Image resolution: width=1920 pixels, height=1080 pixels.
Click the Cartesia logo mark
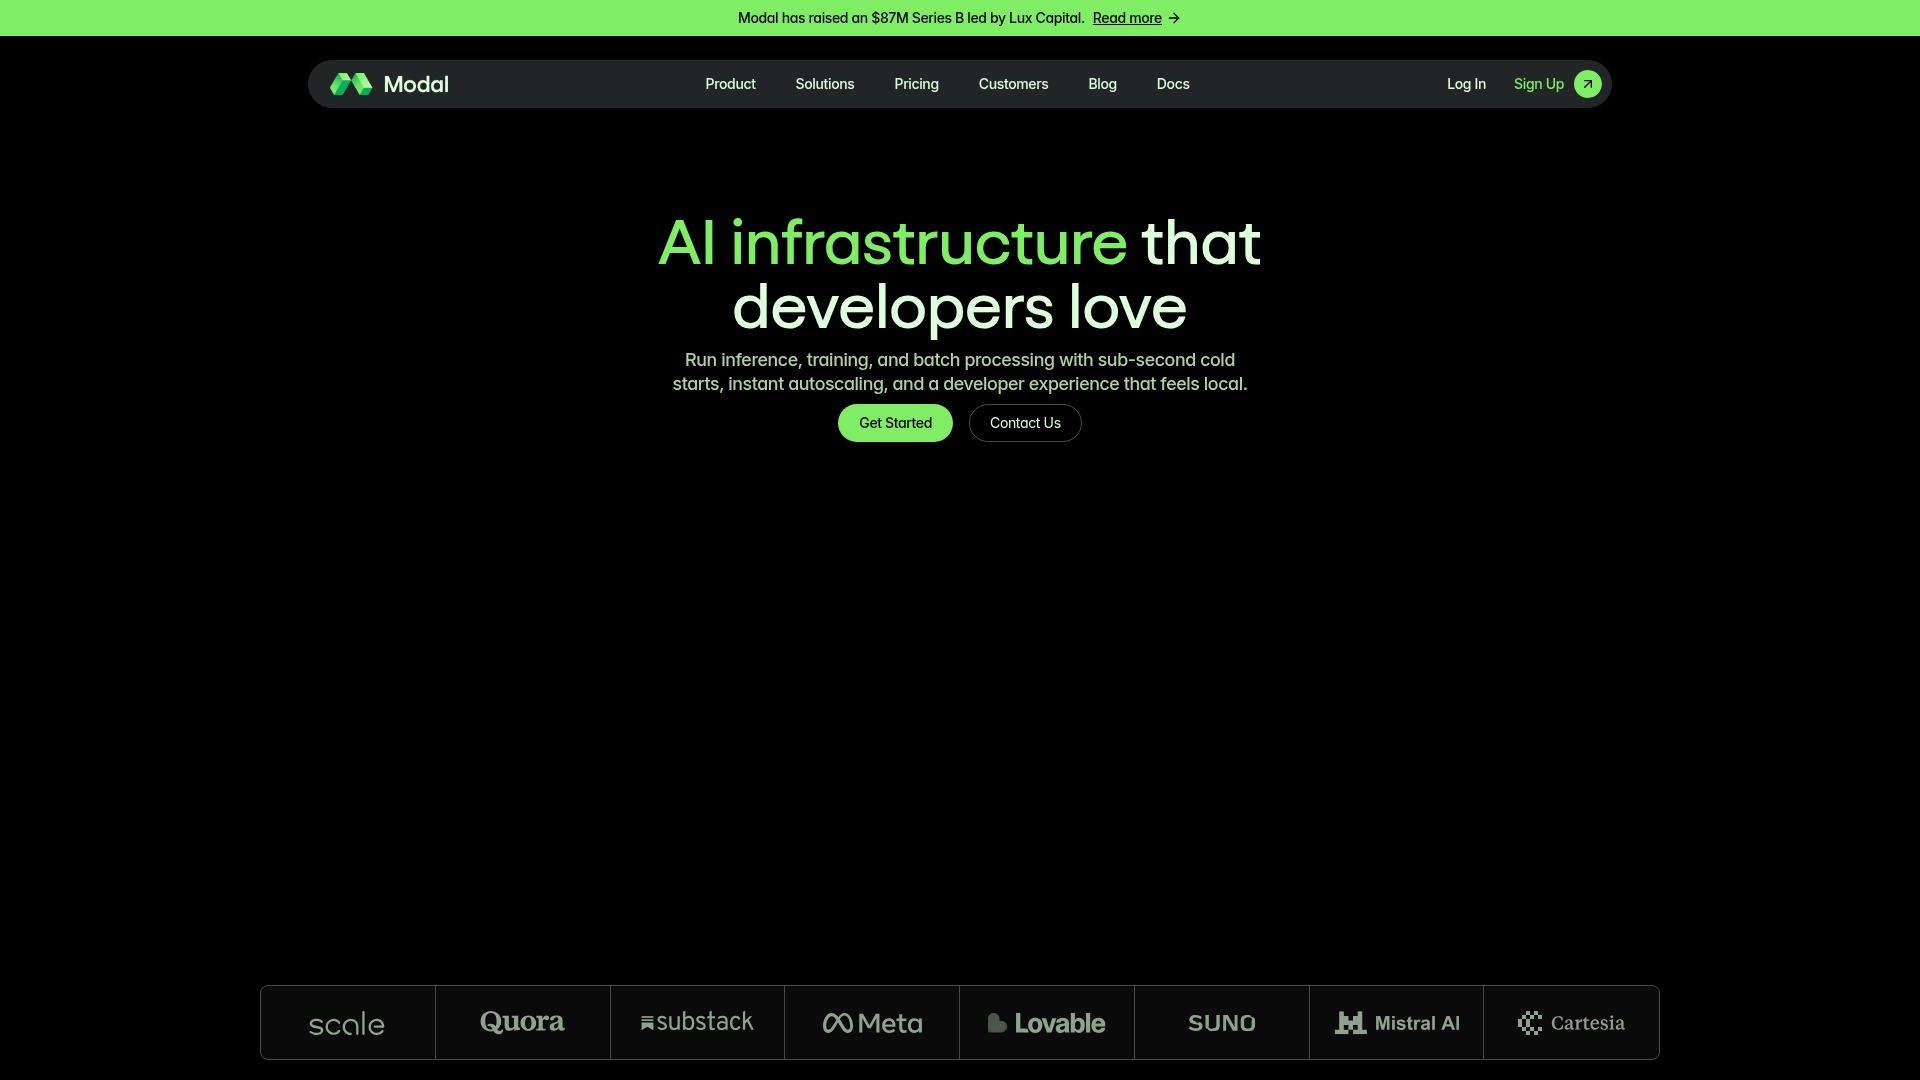tap(1530, 1022)
